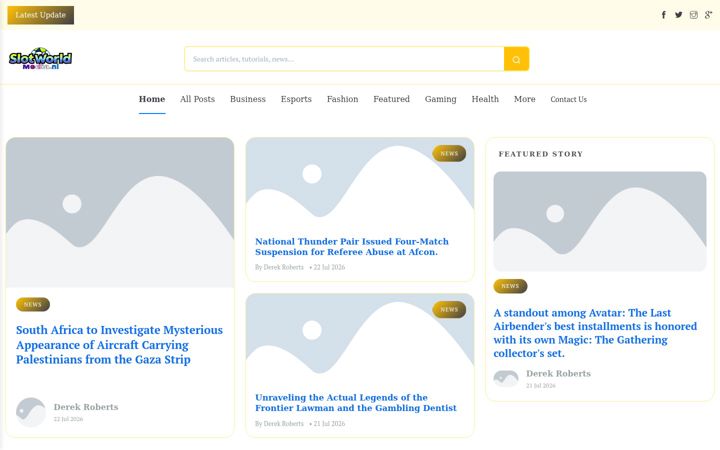Open South Africa aircraft investigation headline

pyautogui.click(x=119, y=344)
